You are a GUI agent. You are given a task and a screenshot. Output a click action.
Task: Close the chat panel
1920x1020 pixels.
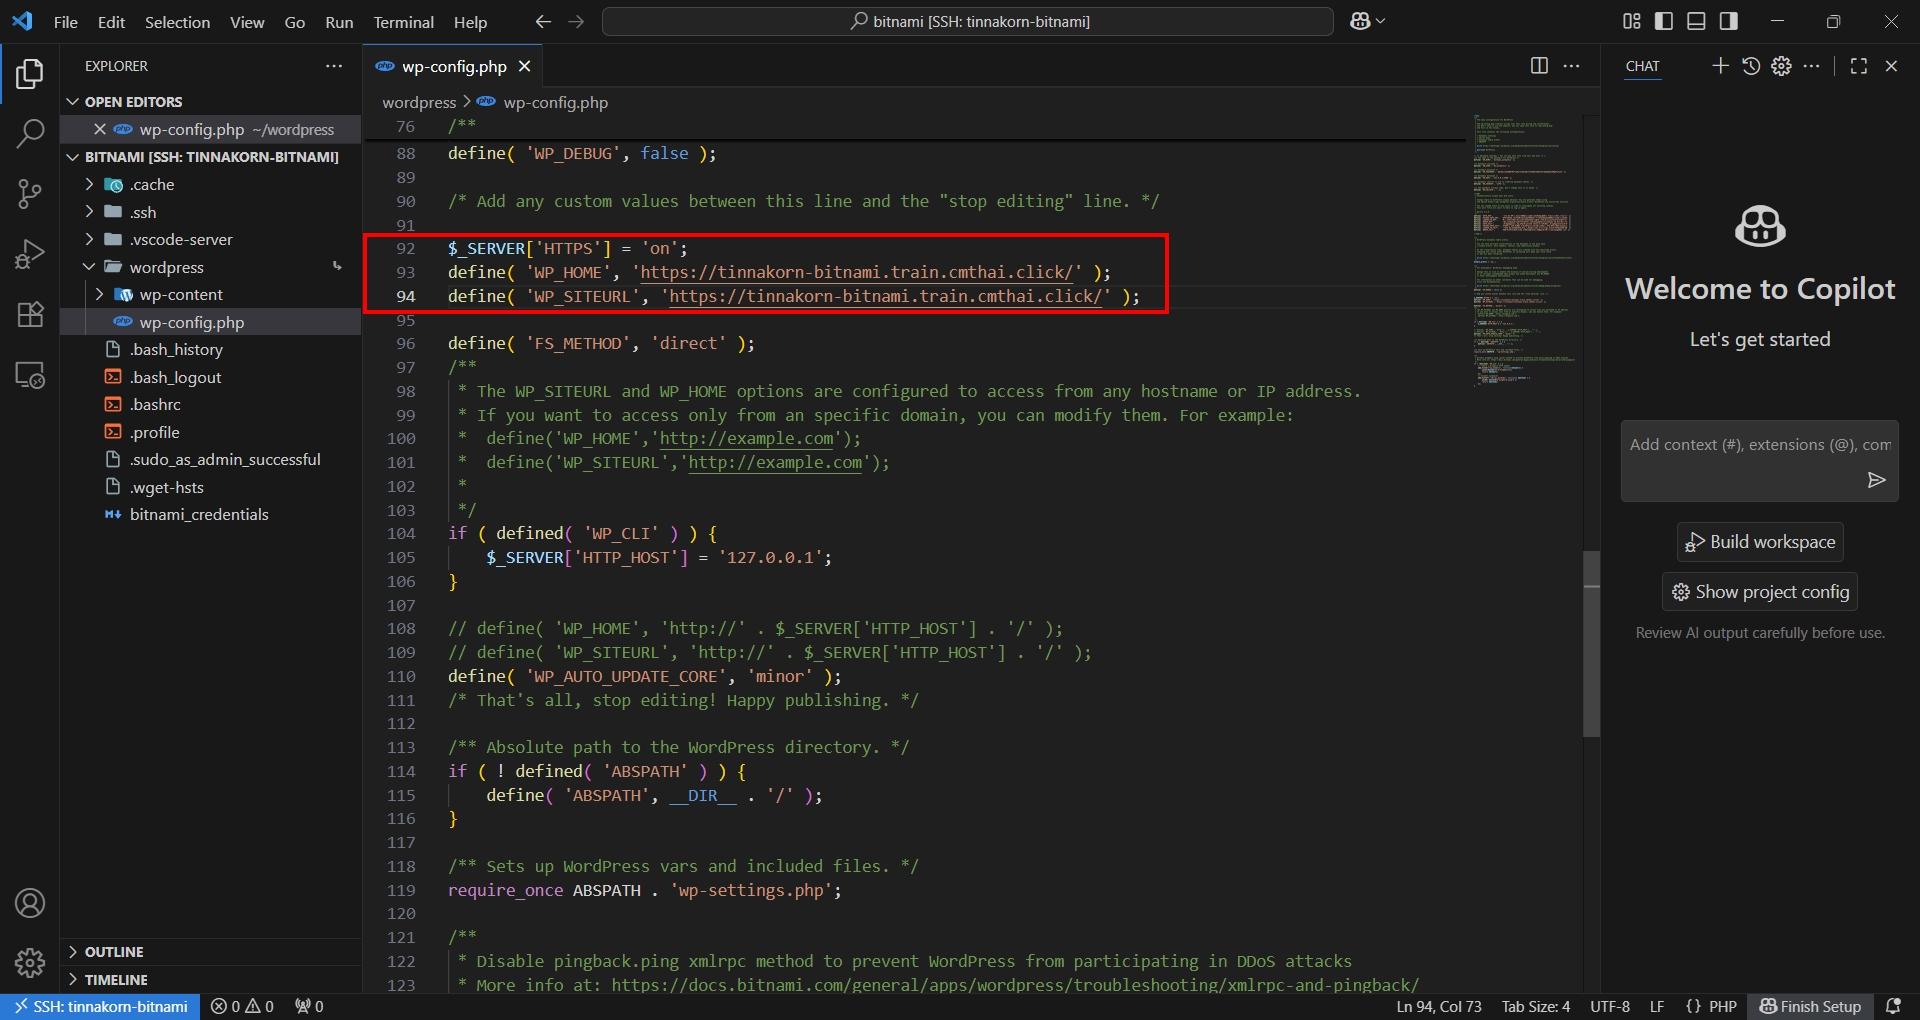click(1891, 66)
